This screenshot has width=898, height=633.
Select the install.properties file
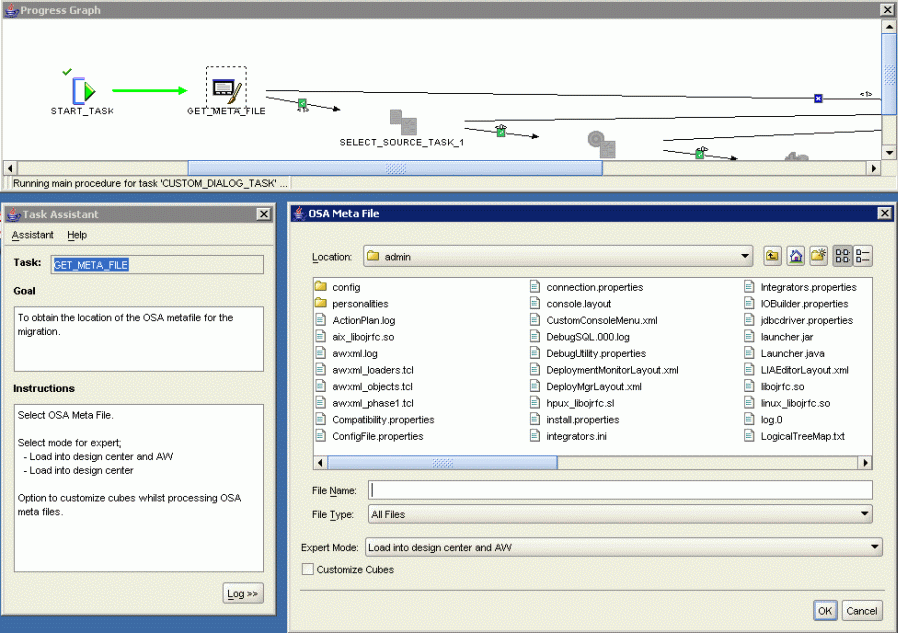584,420
